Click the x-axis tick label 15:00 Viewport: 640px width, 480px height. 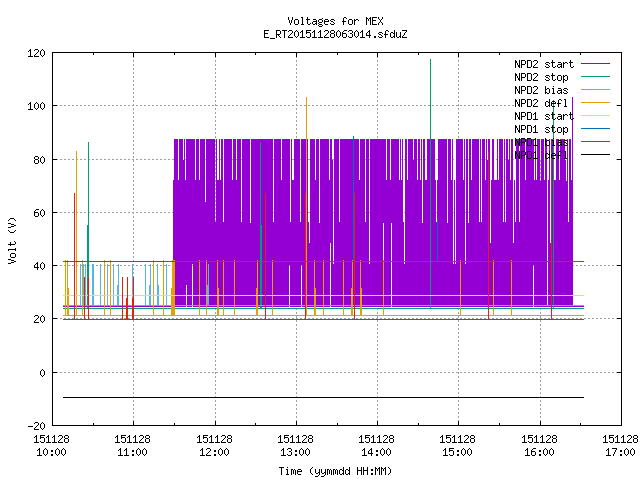[458, 452]
